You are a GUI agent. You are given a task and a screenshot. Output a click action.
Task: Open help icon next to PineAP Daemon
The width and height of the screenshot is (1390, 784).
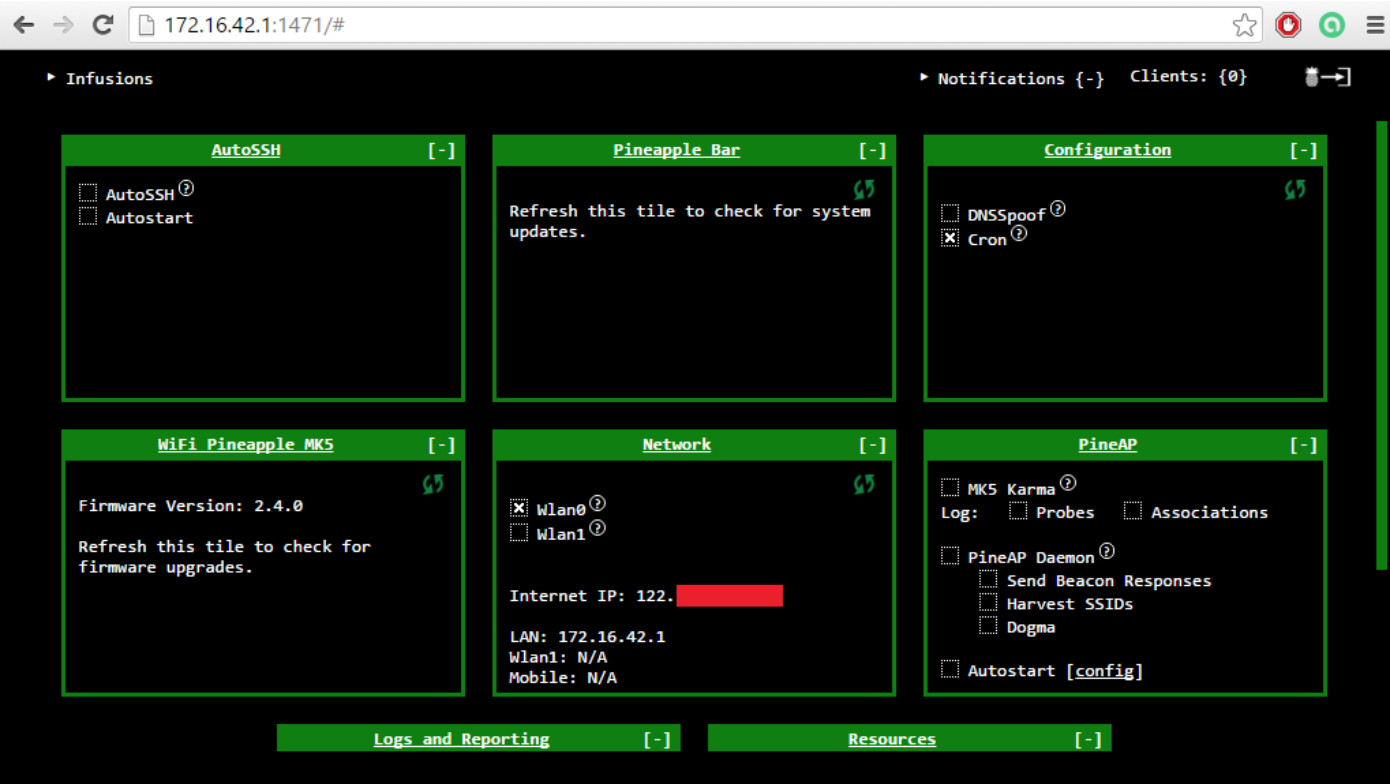point(1106,551)
